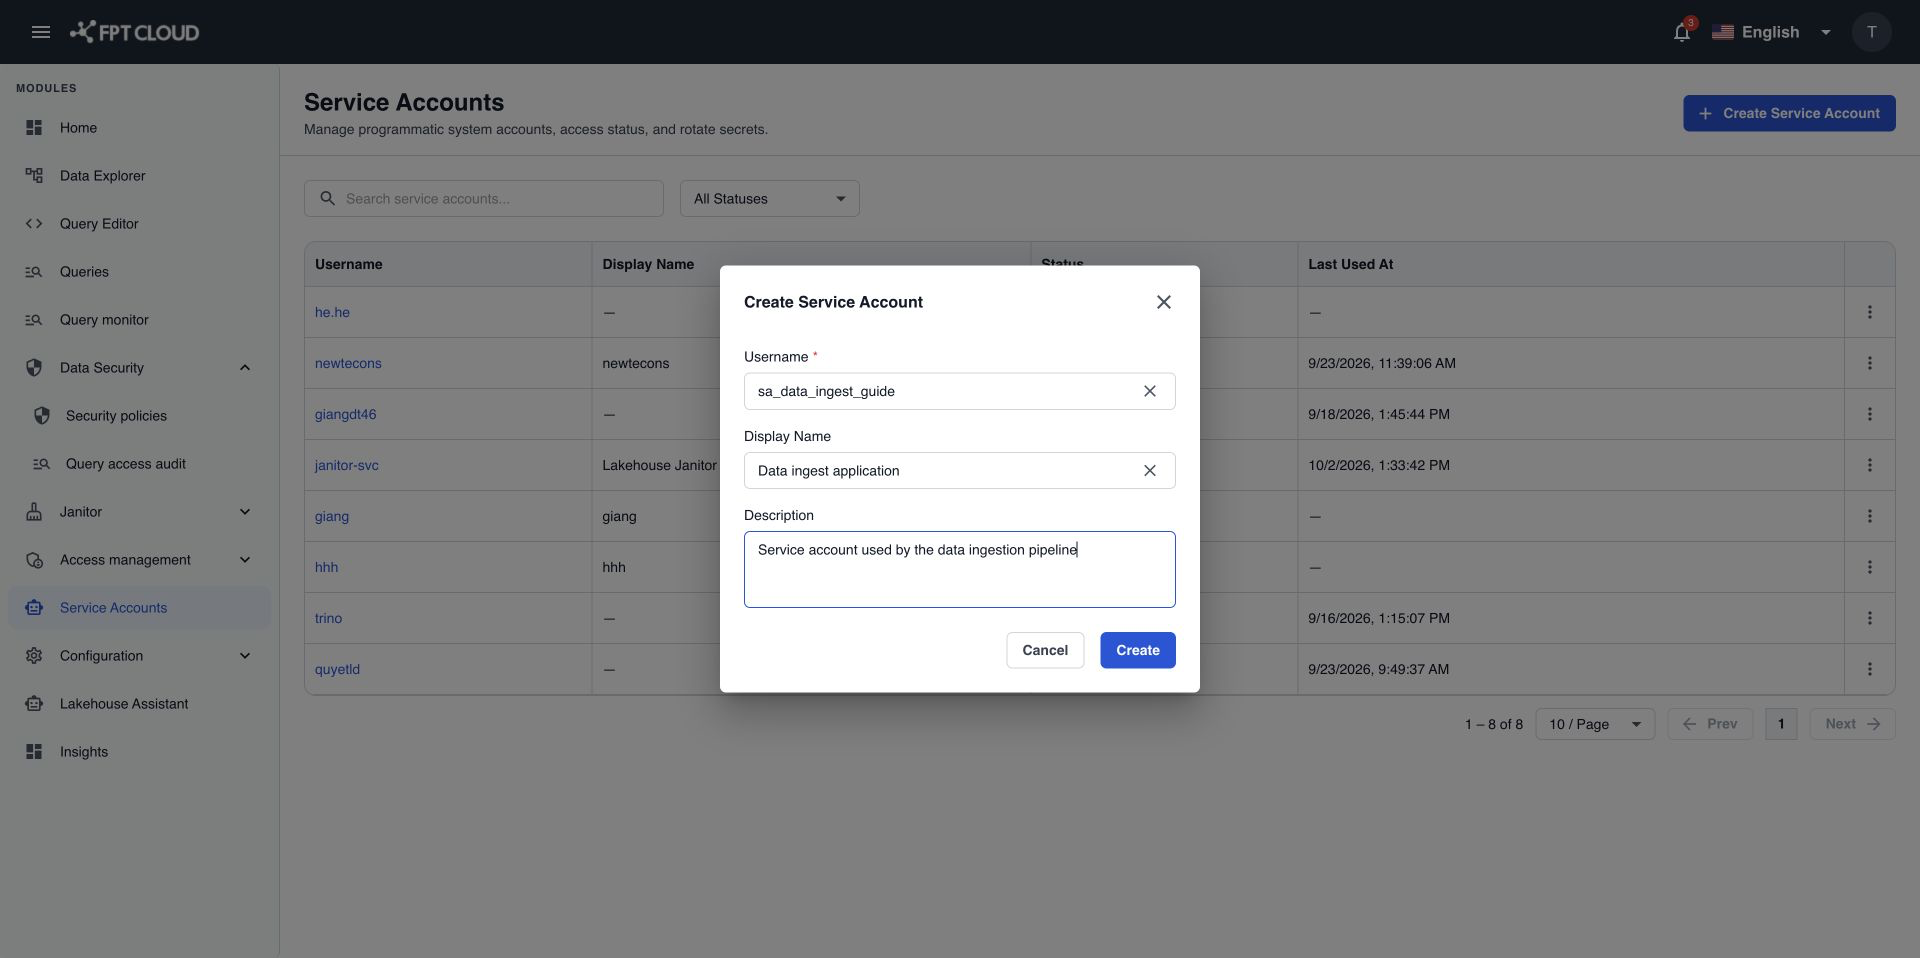The height and width of the screenshot is (958, 1920).
Task: Open the notifications bell
Action: tap(1682, 32)
